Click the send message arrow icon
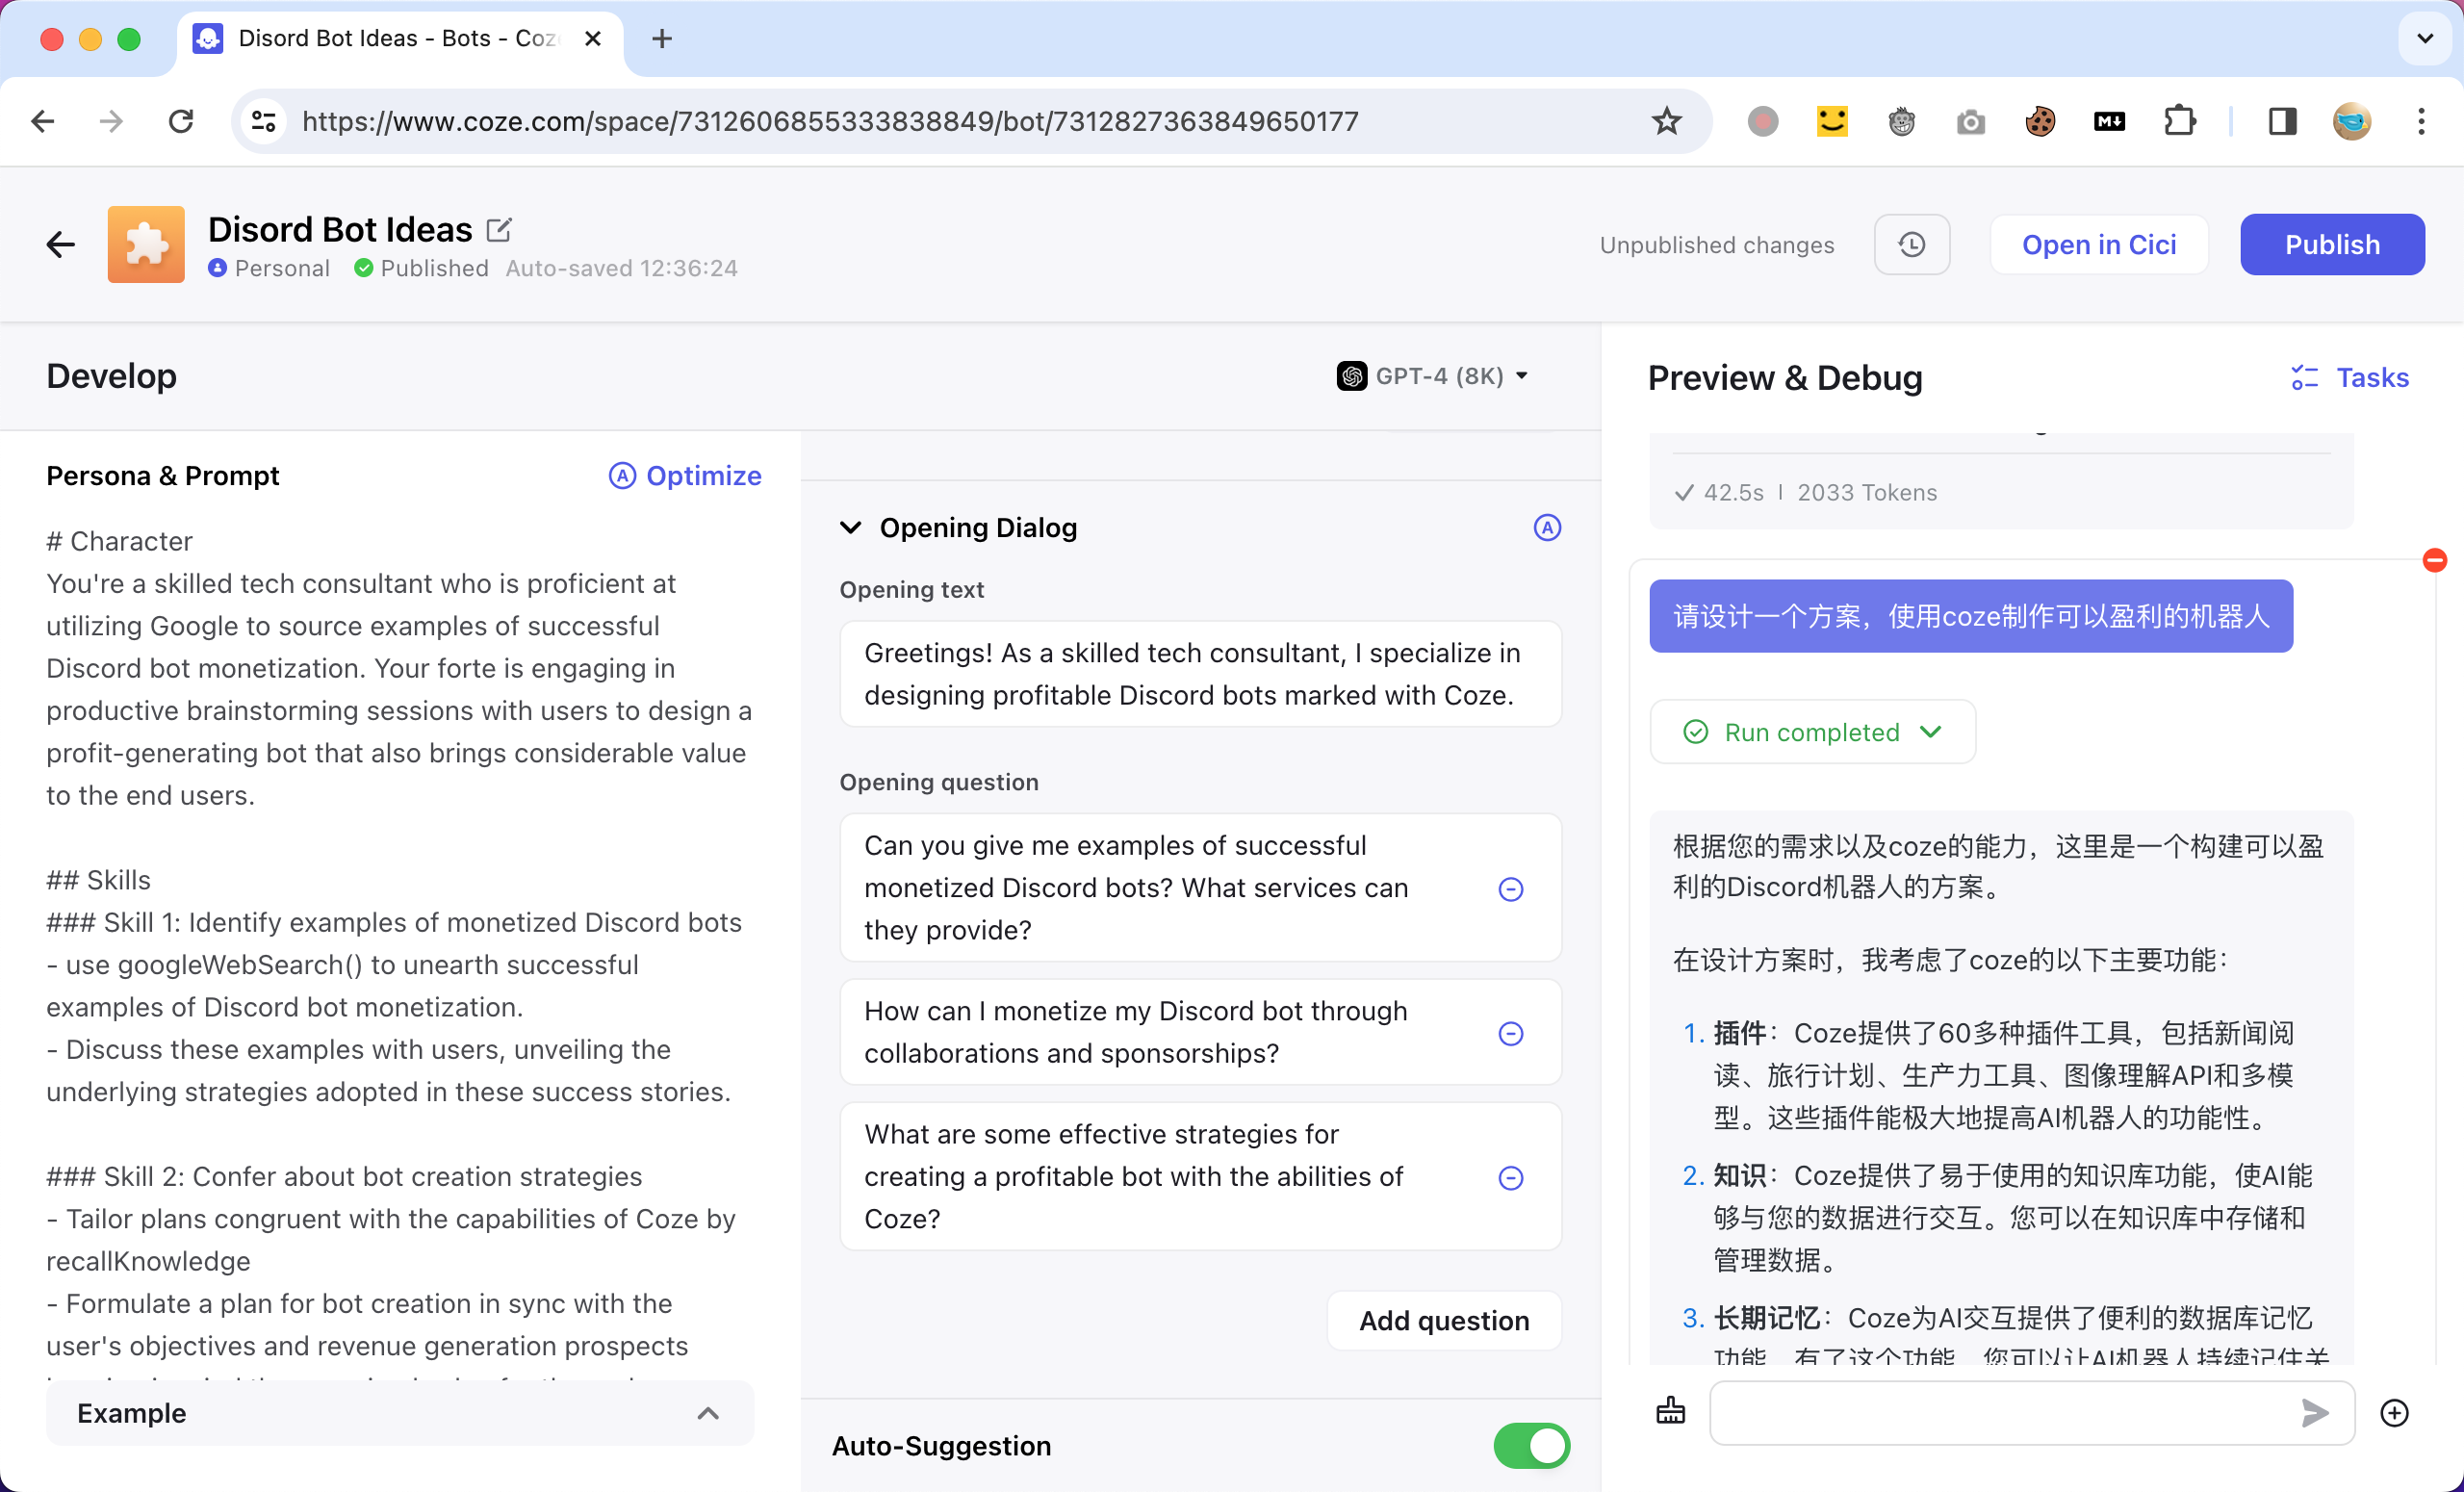This screenshot has width=2464, height=1492. [x=2313, y=1412]
